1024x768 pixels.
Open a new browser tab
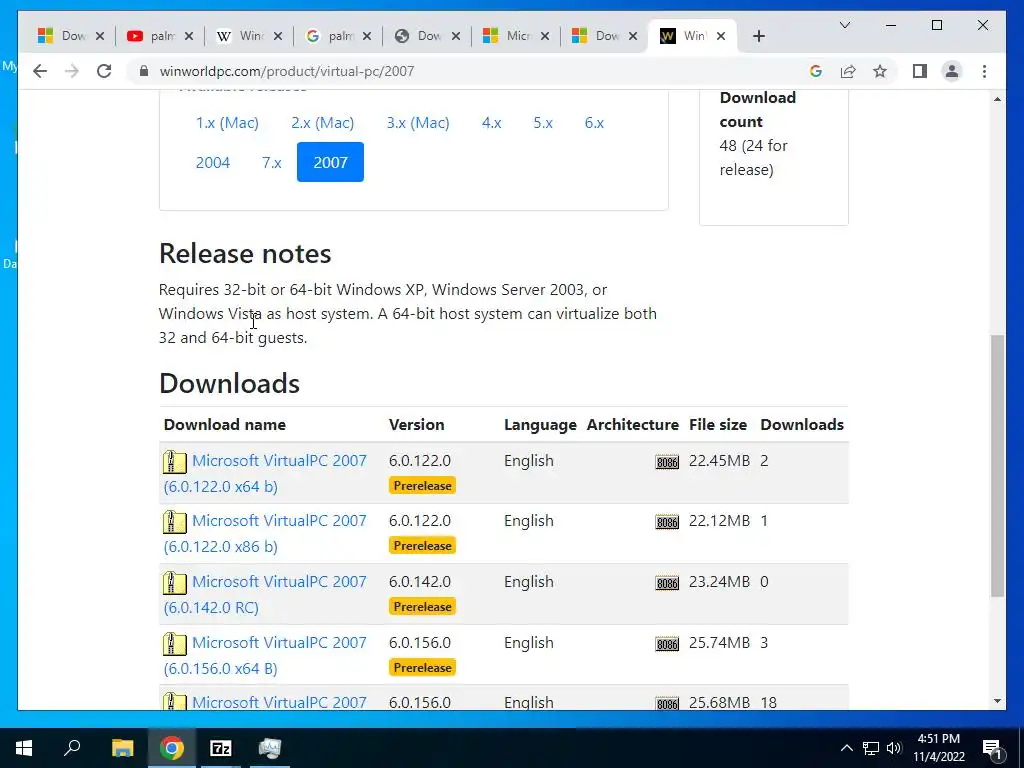point(758,36)
